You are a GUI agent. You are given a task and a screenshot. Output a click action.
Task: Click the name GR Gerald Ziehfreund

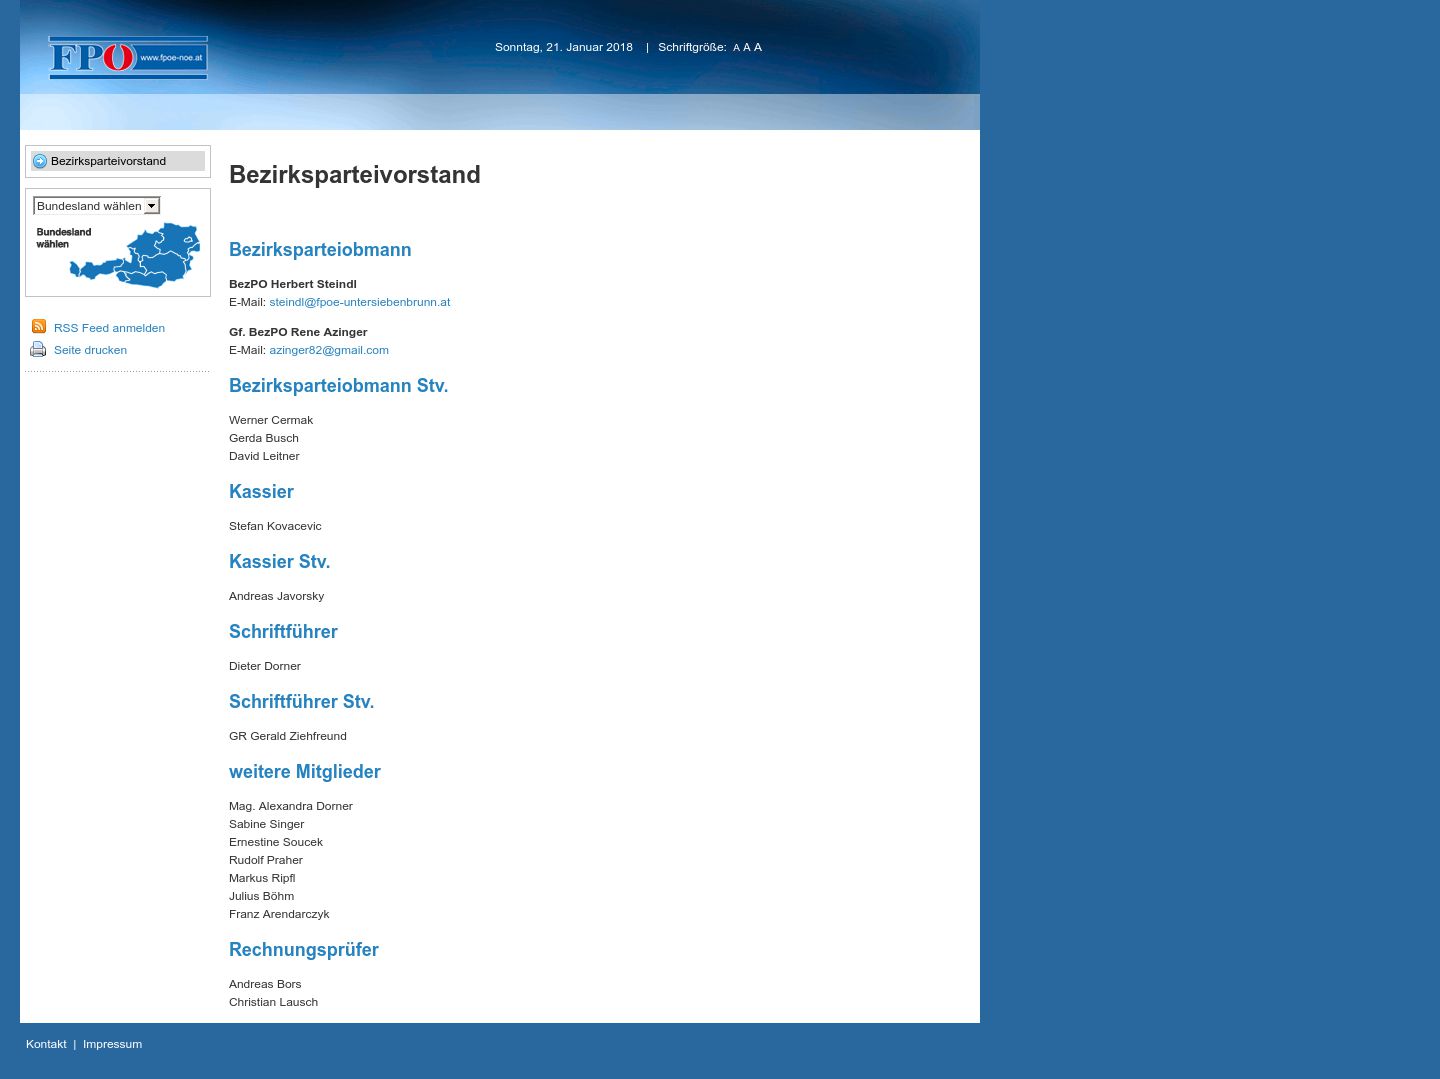(288, 736)
